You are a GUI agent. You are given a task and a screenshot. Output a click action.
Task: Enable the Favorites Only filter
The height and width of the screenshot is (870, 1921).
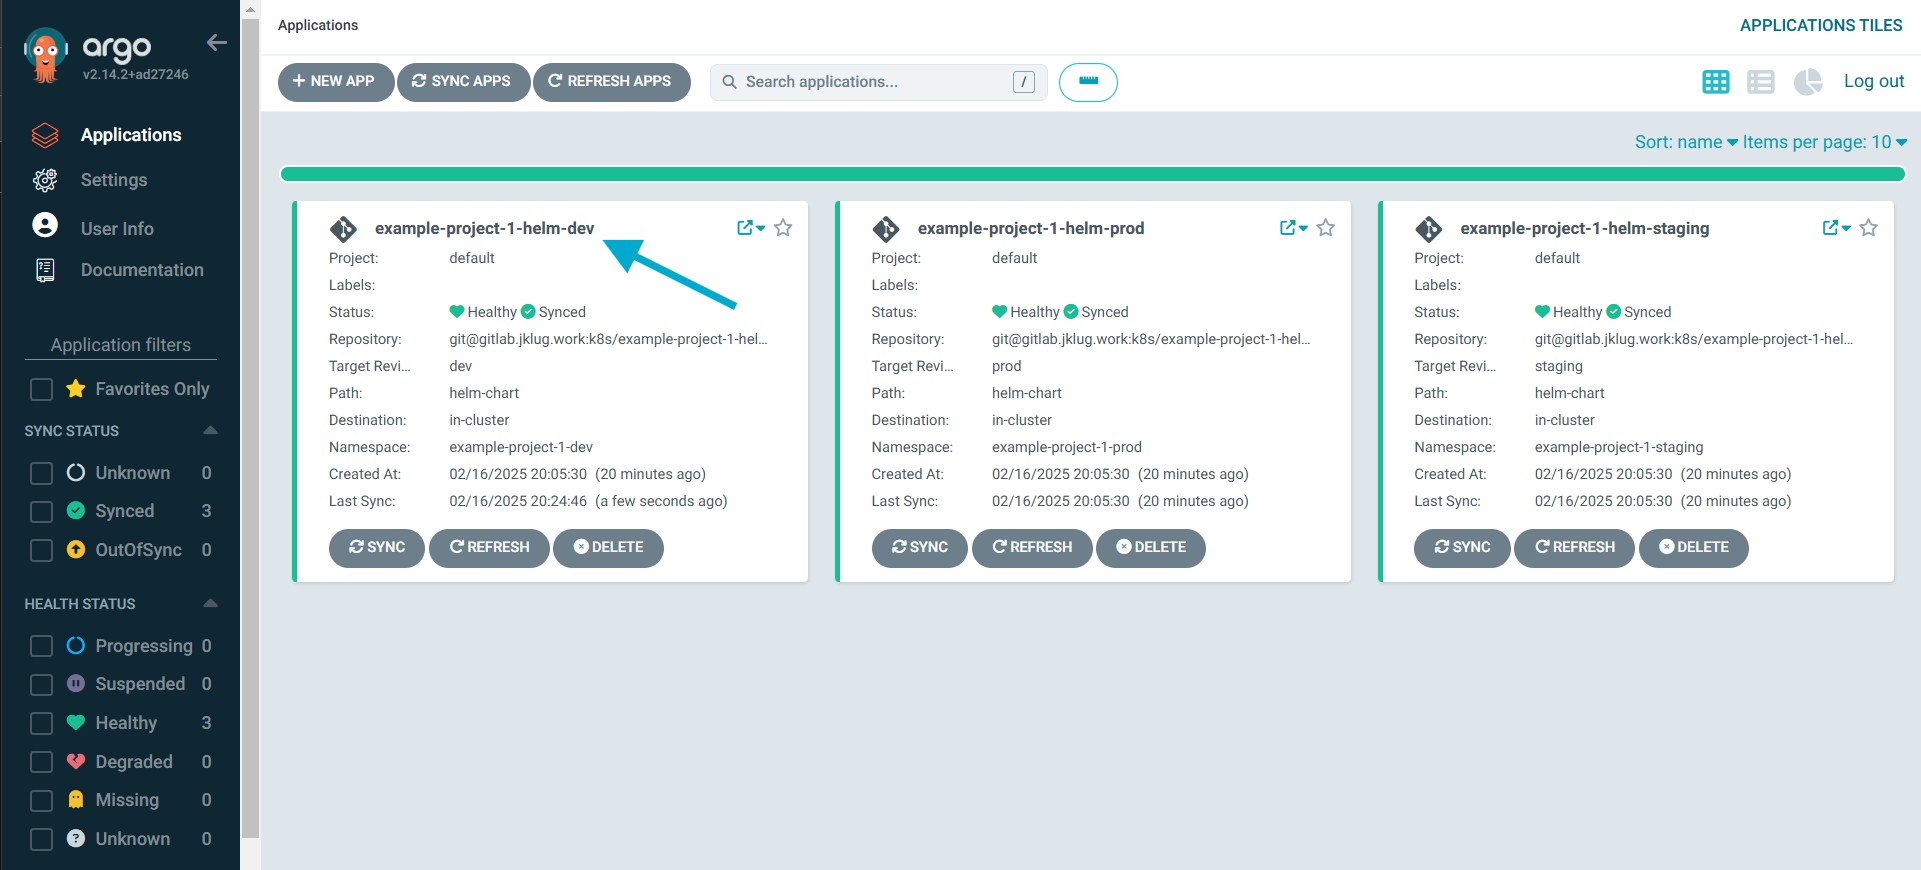click(41, 389)
